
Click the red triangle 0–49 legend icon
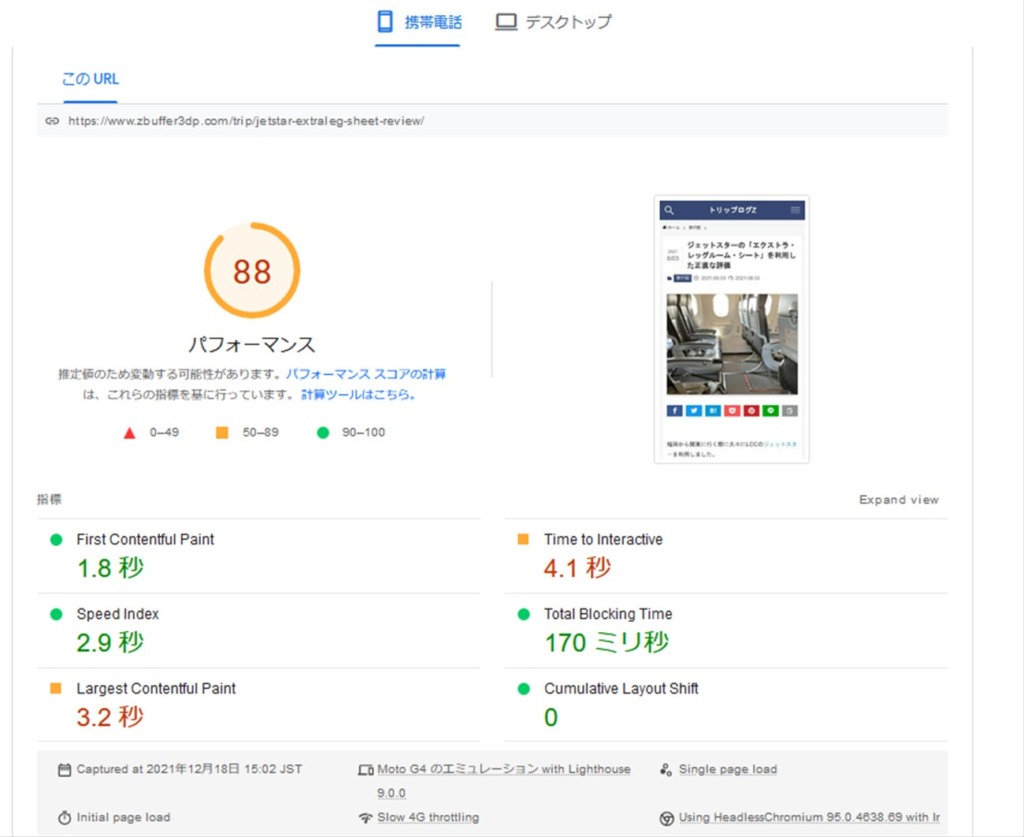(x=129, y=433)
